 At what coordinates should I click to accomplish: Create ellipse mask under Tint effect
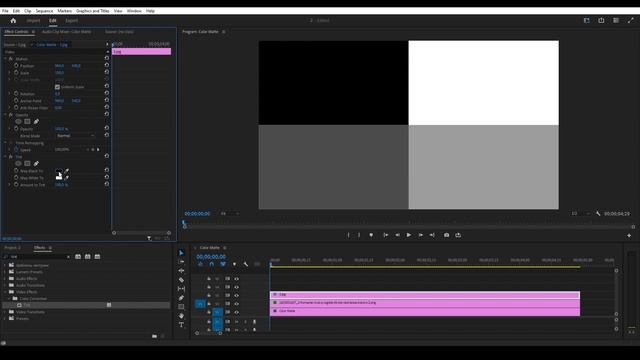[18, 164]
